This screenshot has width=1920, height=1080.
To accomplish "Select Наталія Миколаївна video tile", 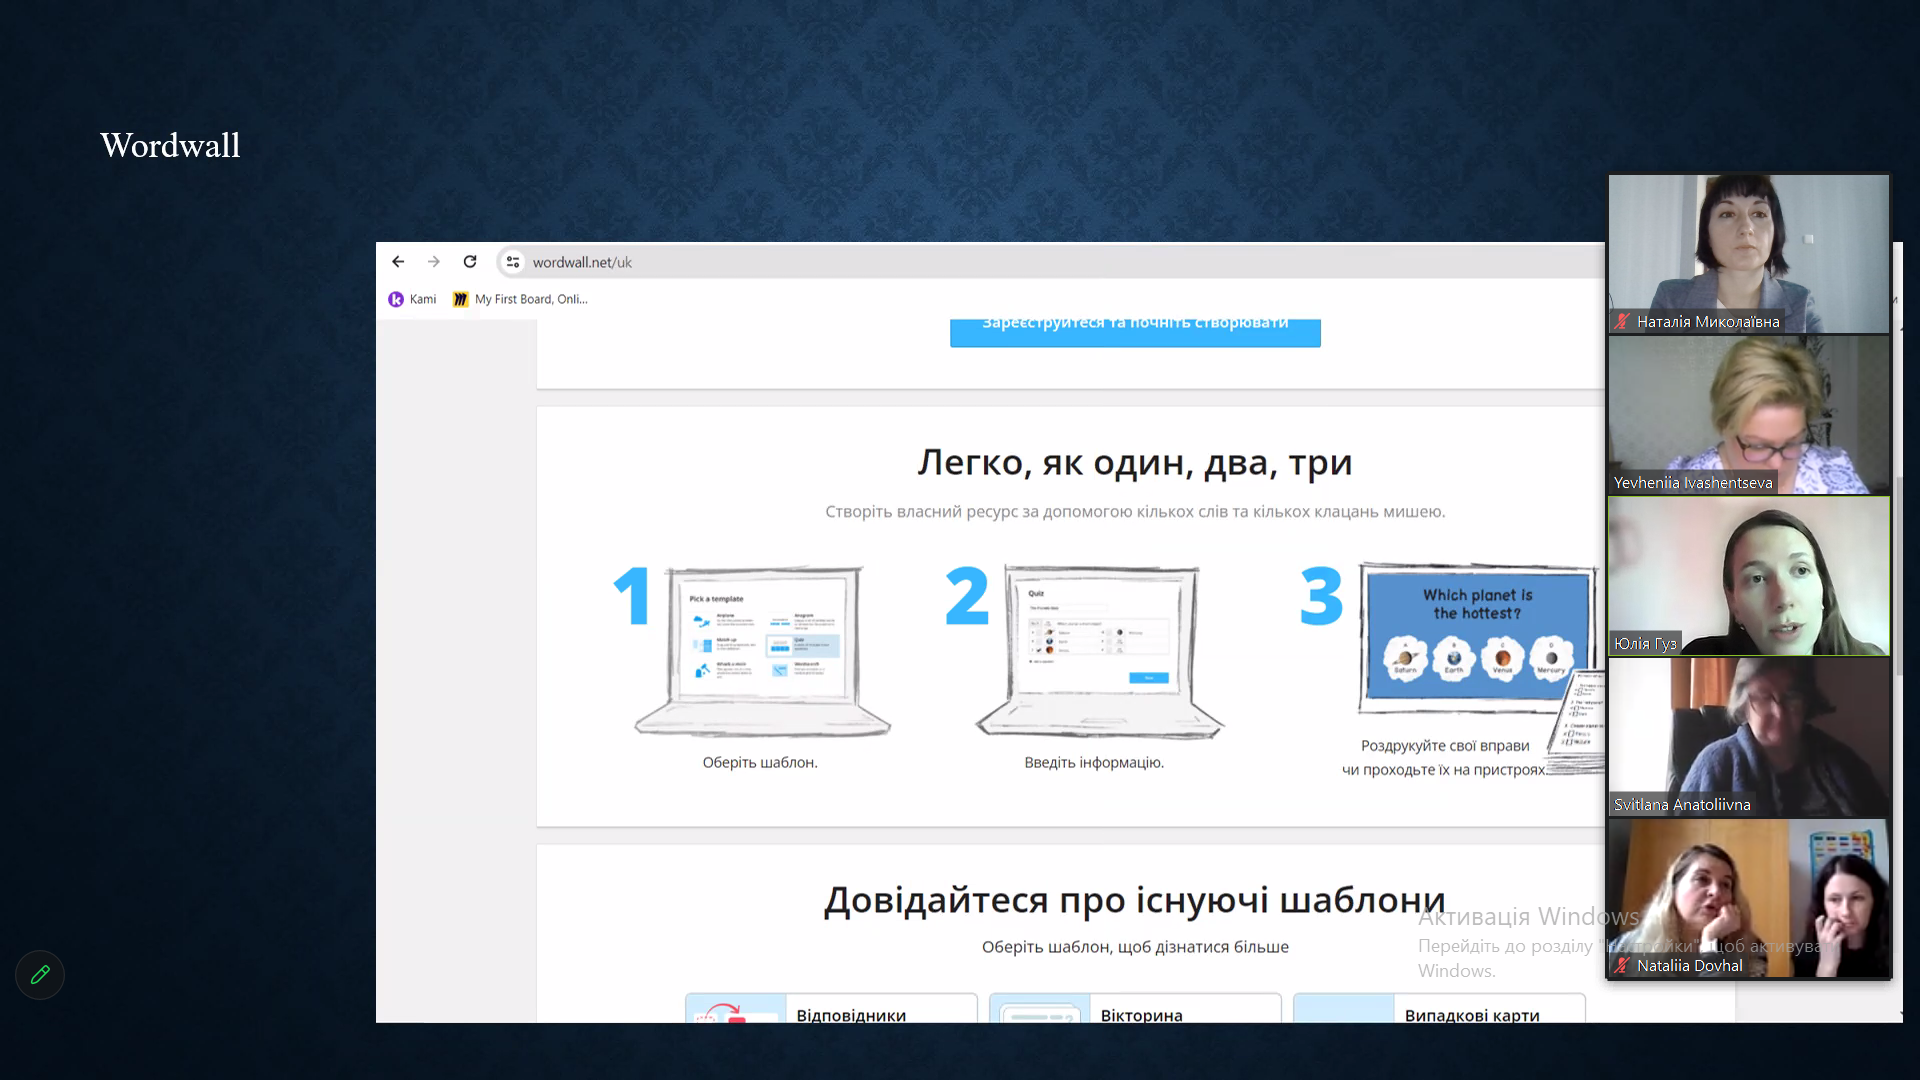I will (x=1749, y=254).
